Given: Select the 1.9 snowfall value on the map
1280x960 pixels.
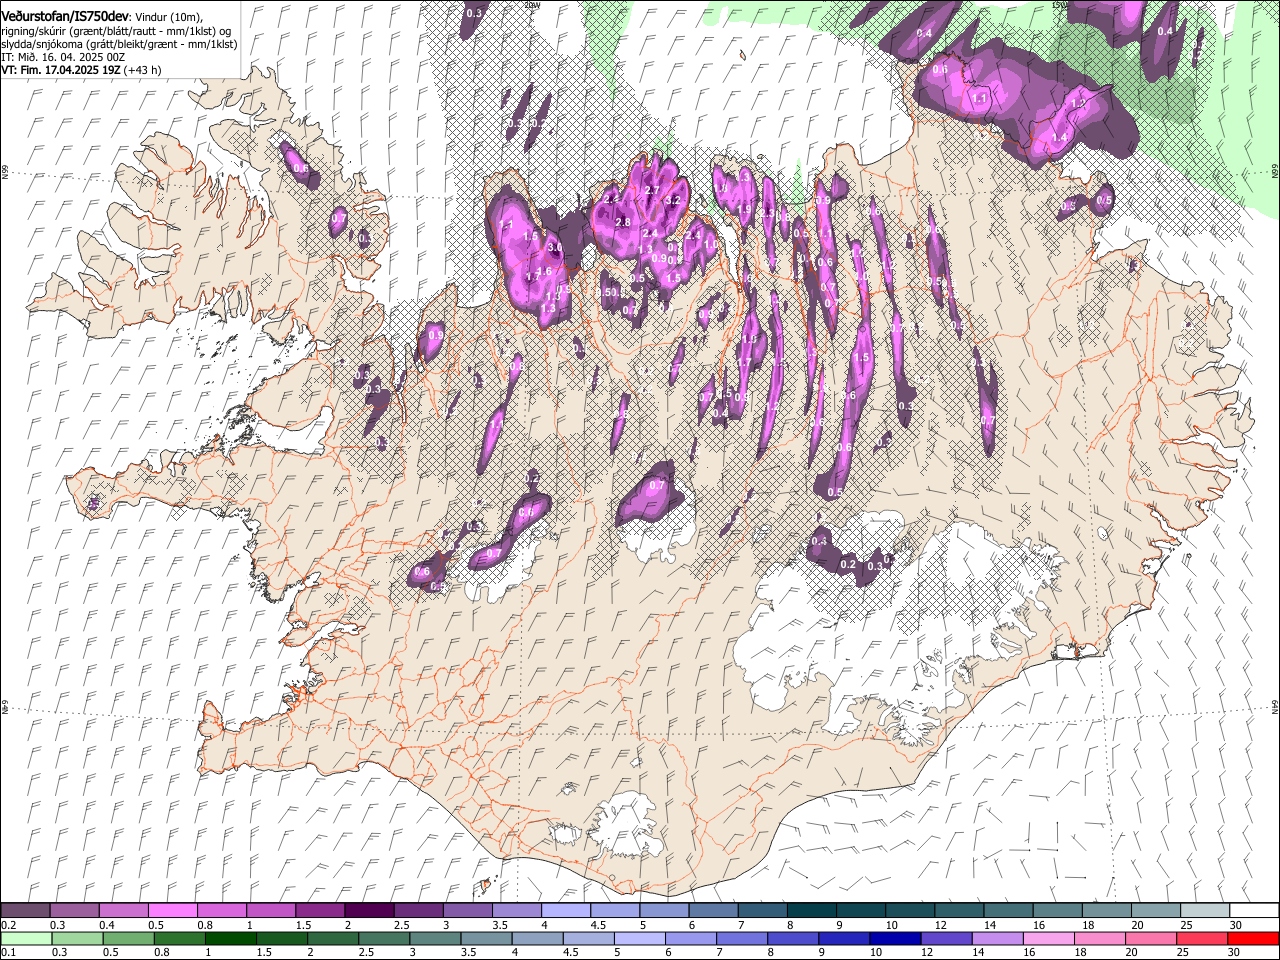Looking at the screenshot, I should click(744, 209).
